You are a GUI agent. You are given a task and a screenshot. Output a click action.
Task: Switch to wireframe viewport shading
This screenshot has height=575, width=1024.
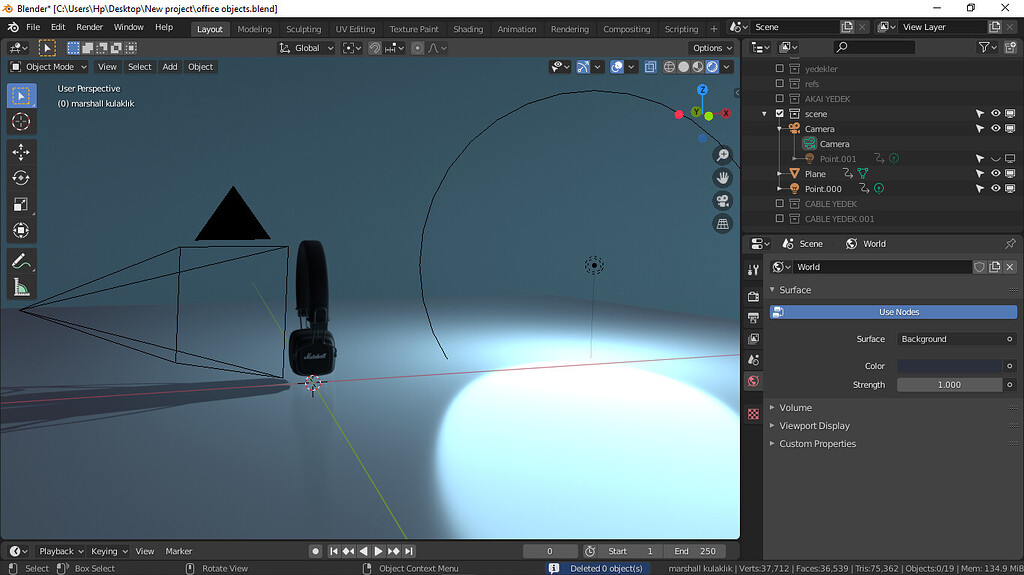[x=669, y=67]
